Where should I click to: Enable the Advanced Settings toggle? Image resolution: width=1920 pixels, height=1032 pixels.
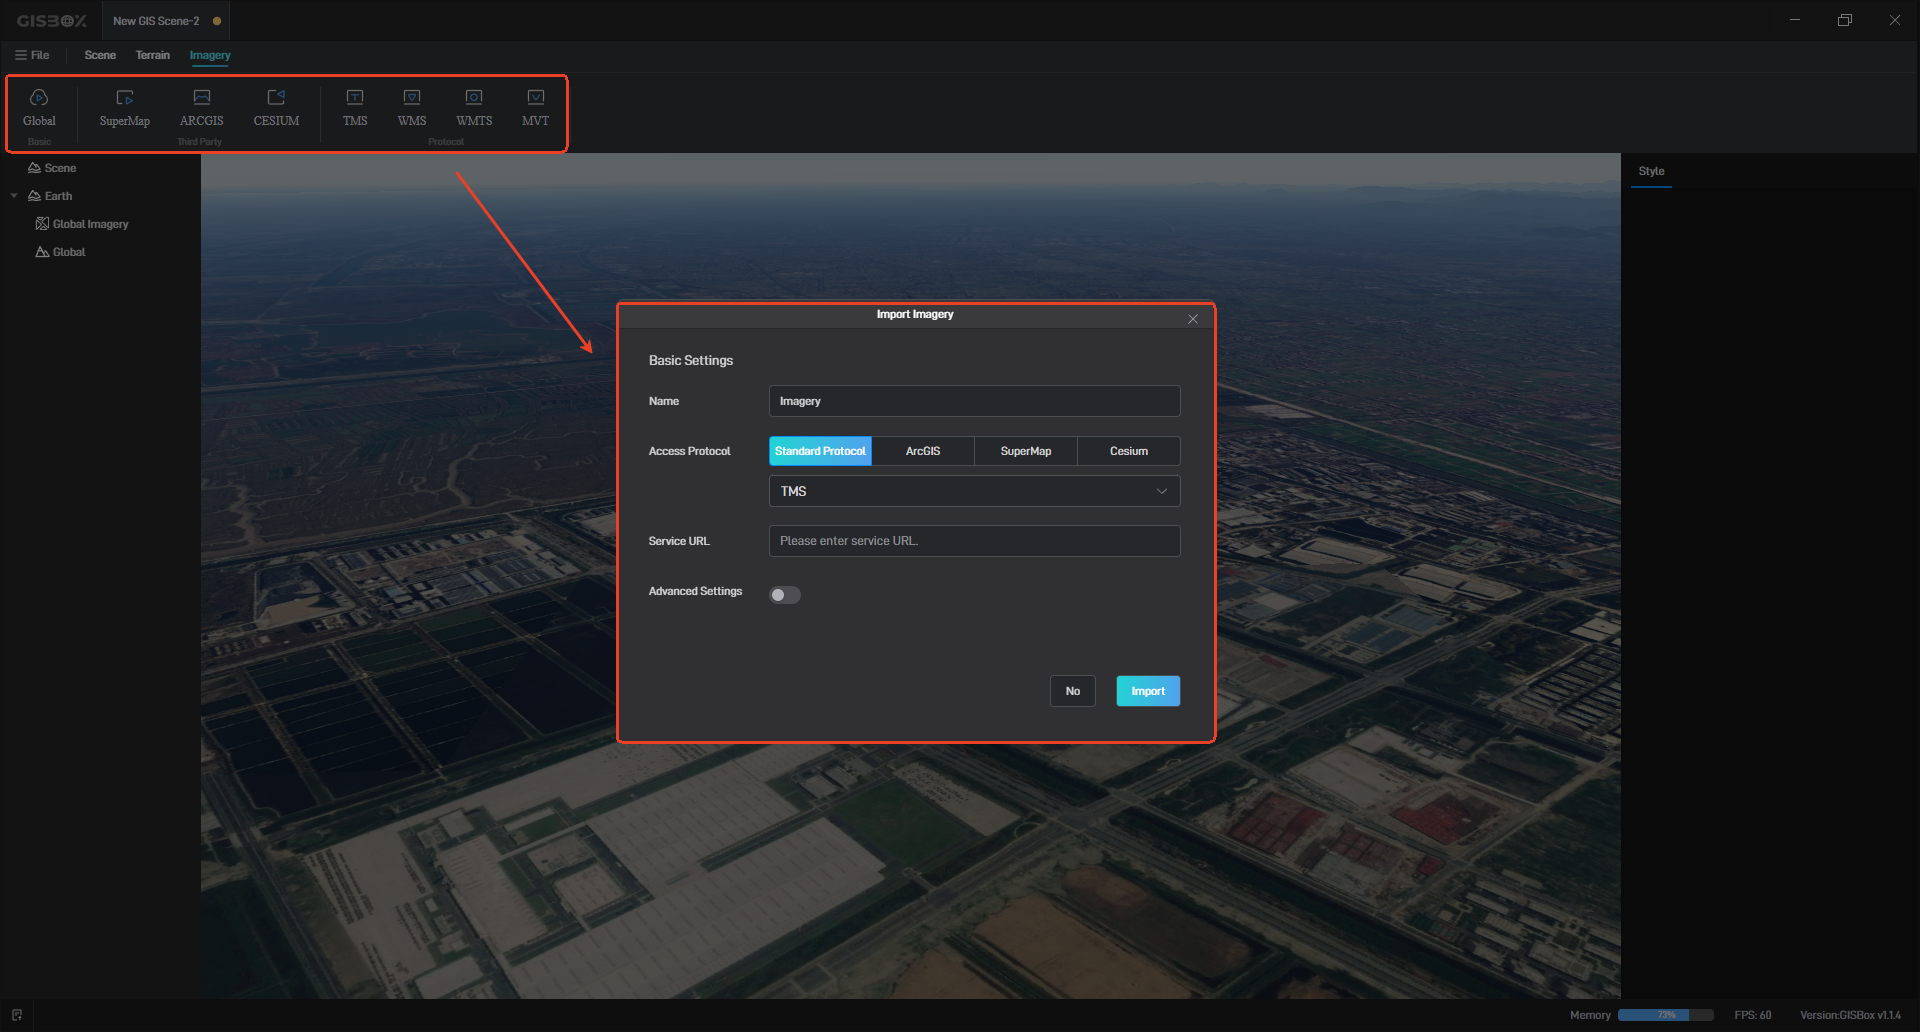[x=785, y=595]
